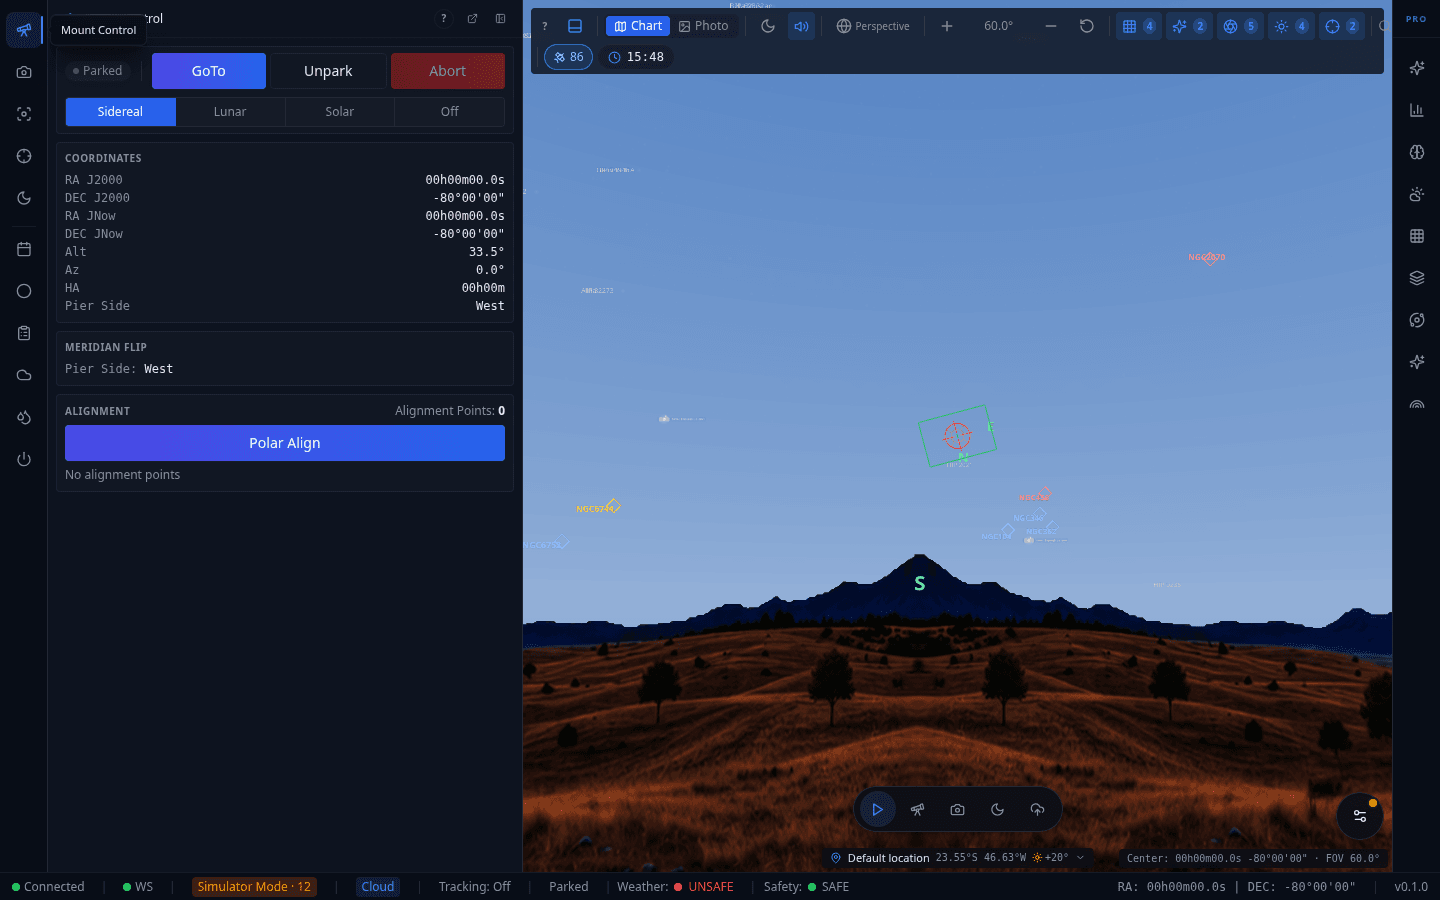
Task: Toggle the grid overlays group showing 4
Action: tap(1138, 26)
